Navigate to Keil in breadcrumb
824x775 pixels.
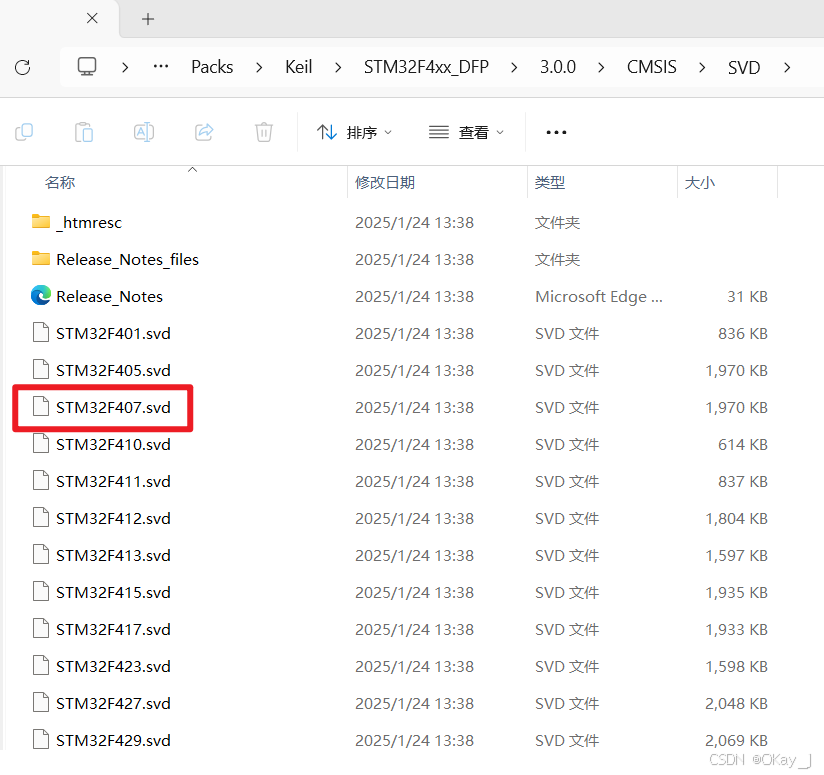point(298,67)
